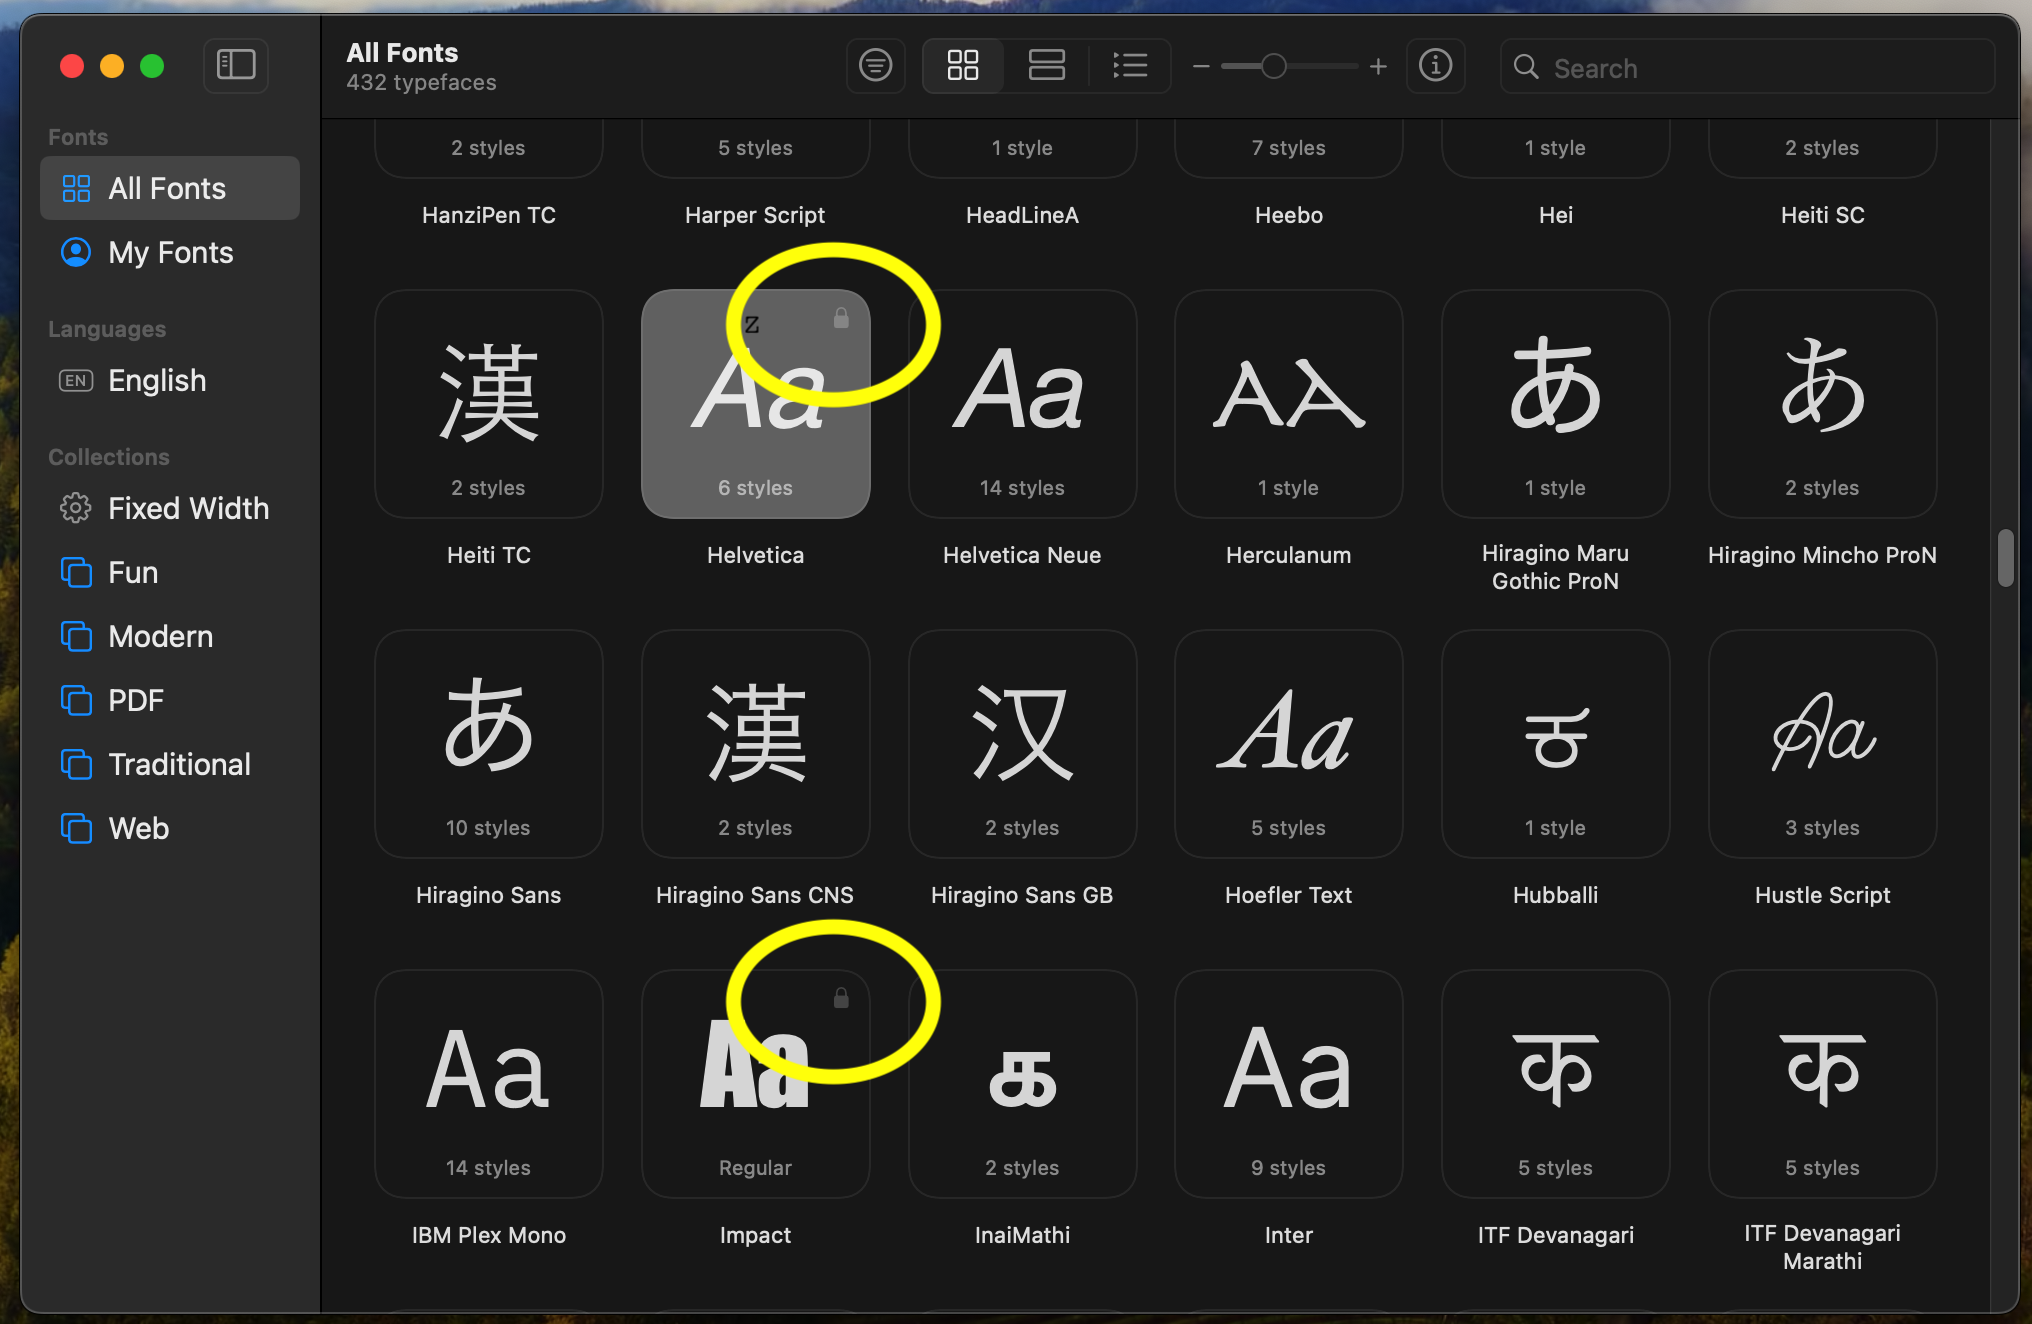Switch to samples view layout
The image size is (2032, 1324).
click(x=1046, y=66)
